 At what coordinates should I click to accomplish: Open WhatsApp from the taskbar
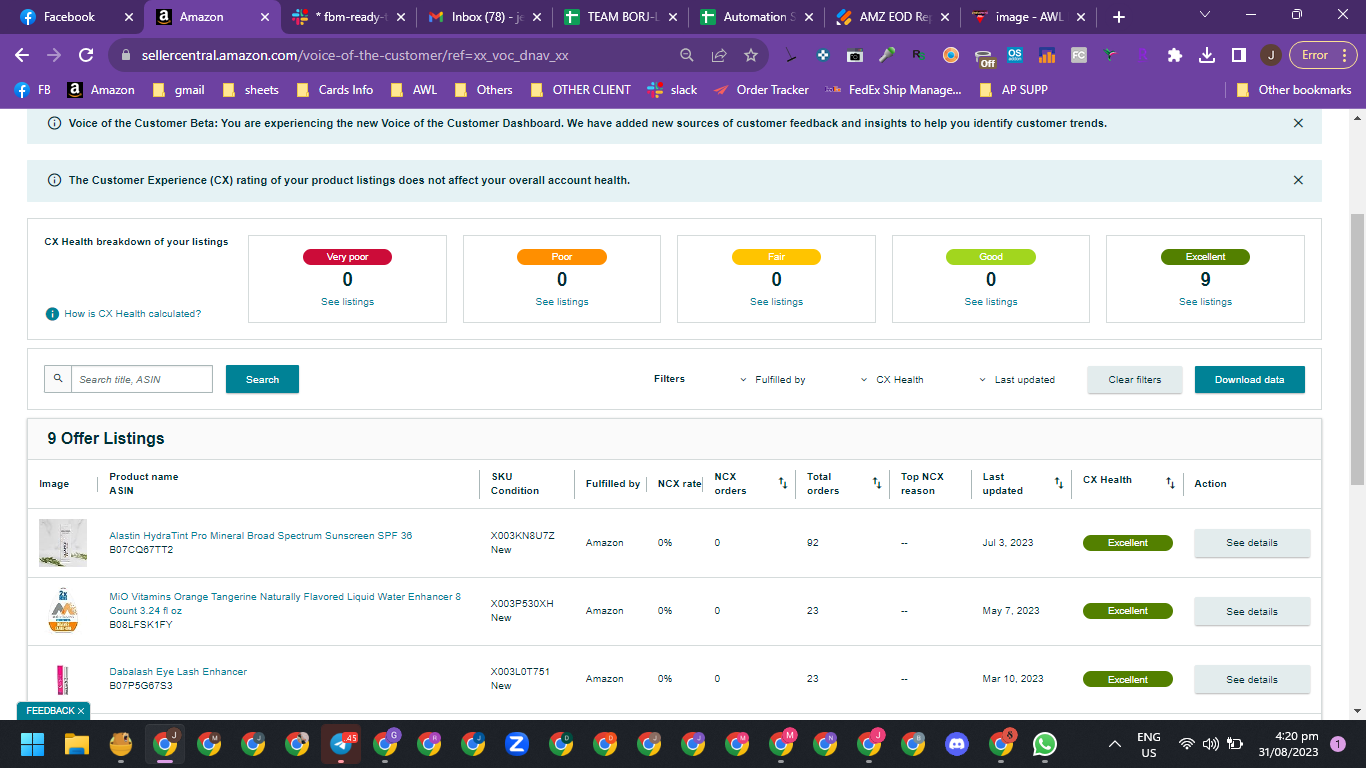point(1045,743)
